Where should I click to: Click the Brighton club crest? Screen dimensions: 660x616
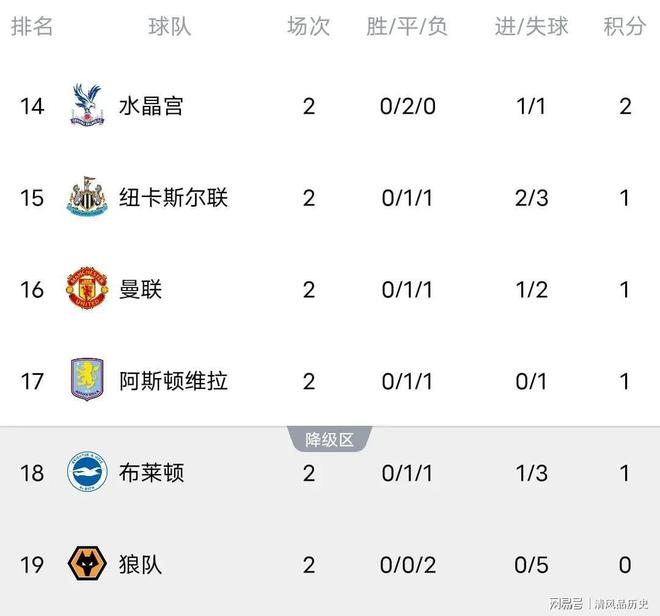87,473
